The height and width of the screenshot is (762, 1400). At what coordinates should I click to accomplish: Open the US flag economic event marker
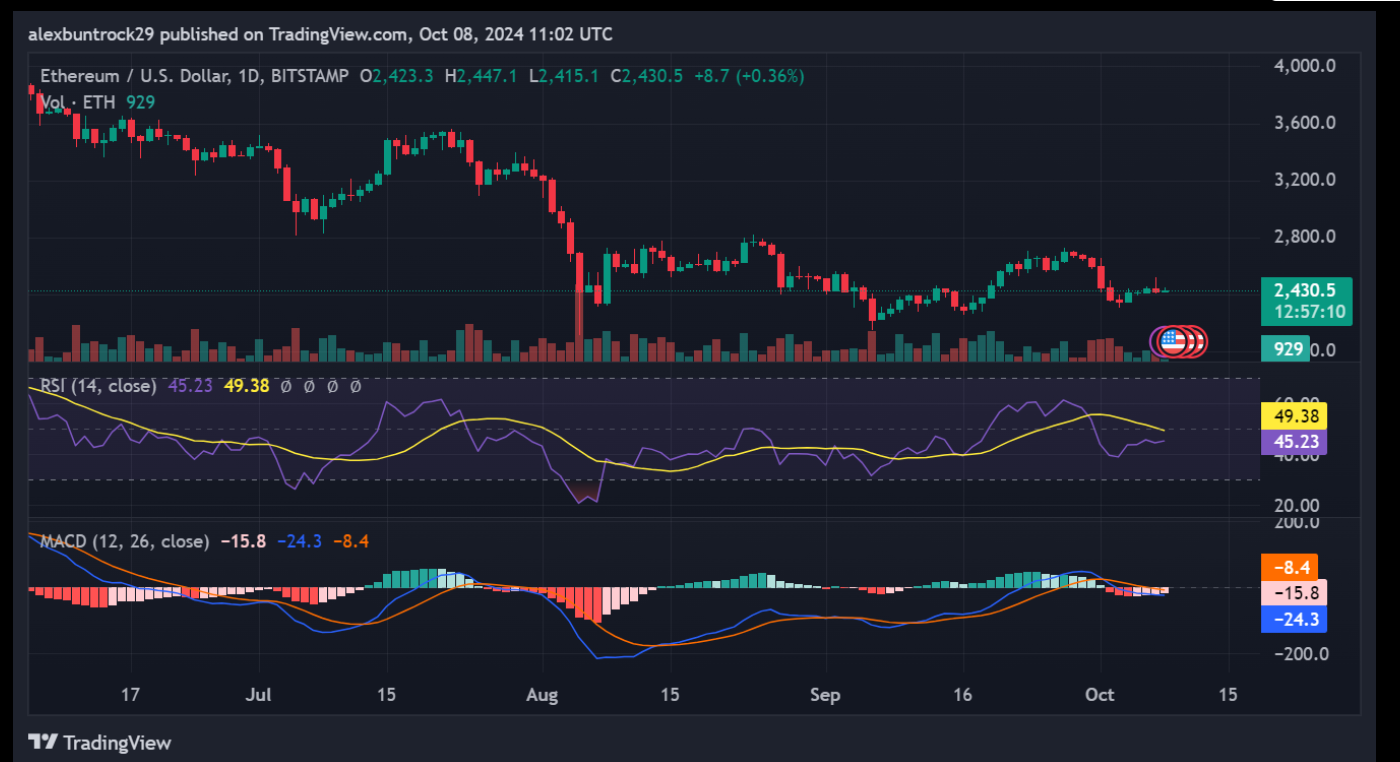(1171, 342)
